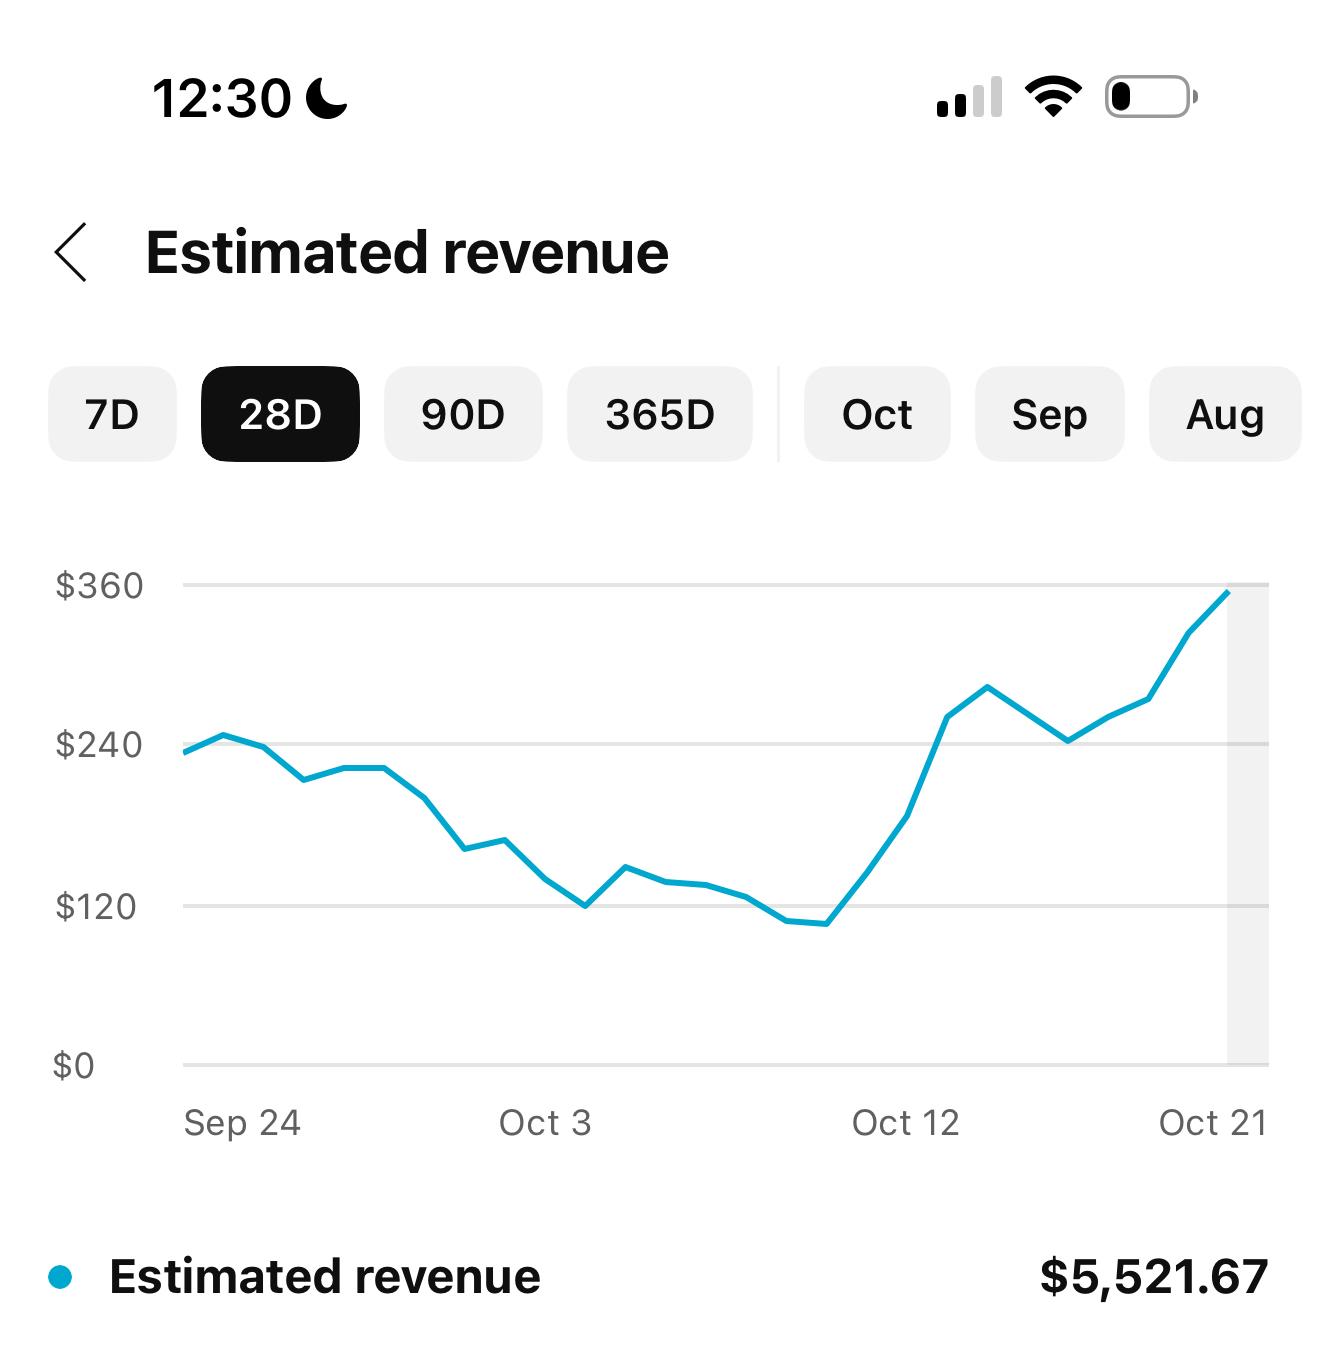Show revenue for Sep
Image resolution: width=1320 pixels, height=1364 pixels.
[1049, 414]
